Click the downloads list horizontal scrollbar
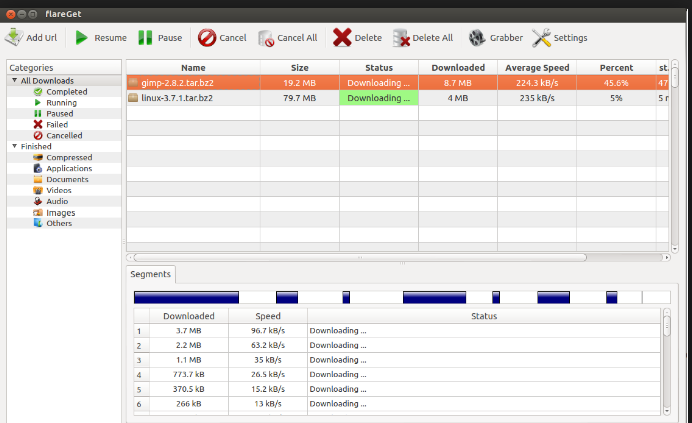Viewport: 692px width, 423px height. (360, 257)
